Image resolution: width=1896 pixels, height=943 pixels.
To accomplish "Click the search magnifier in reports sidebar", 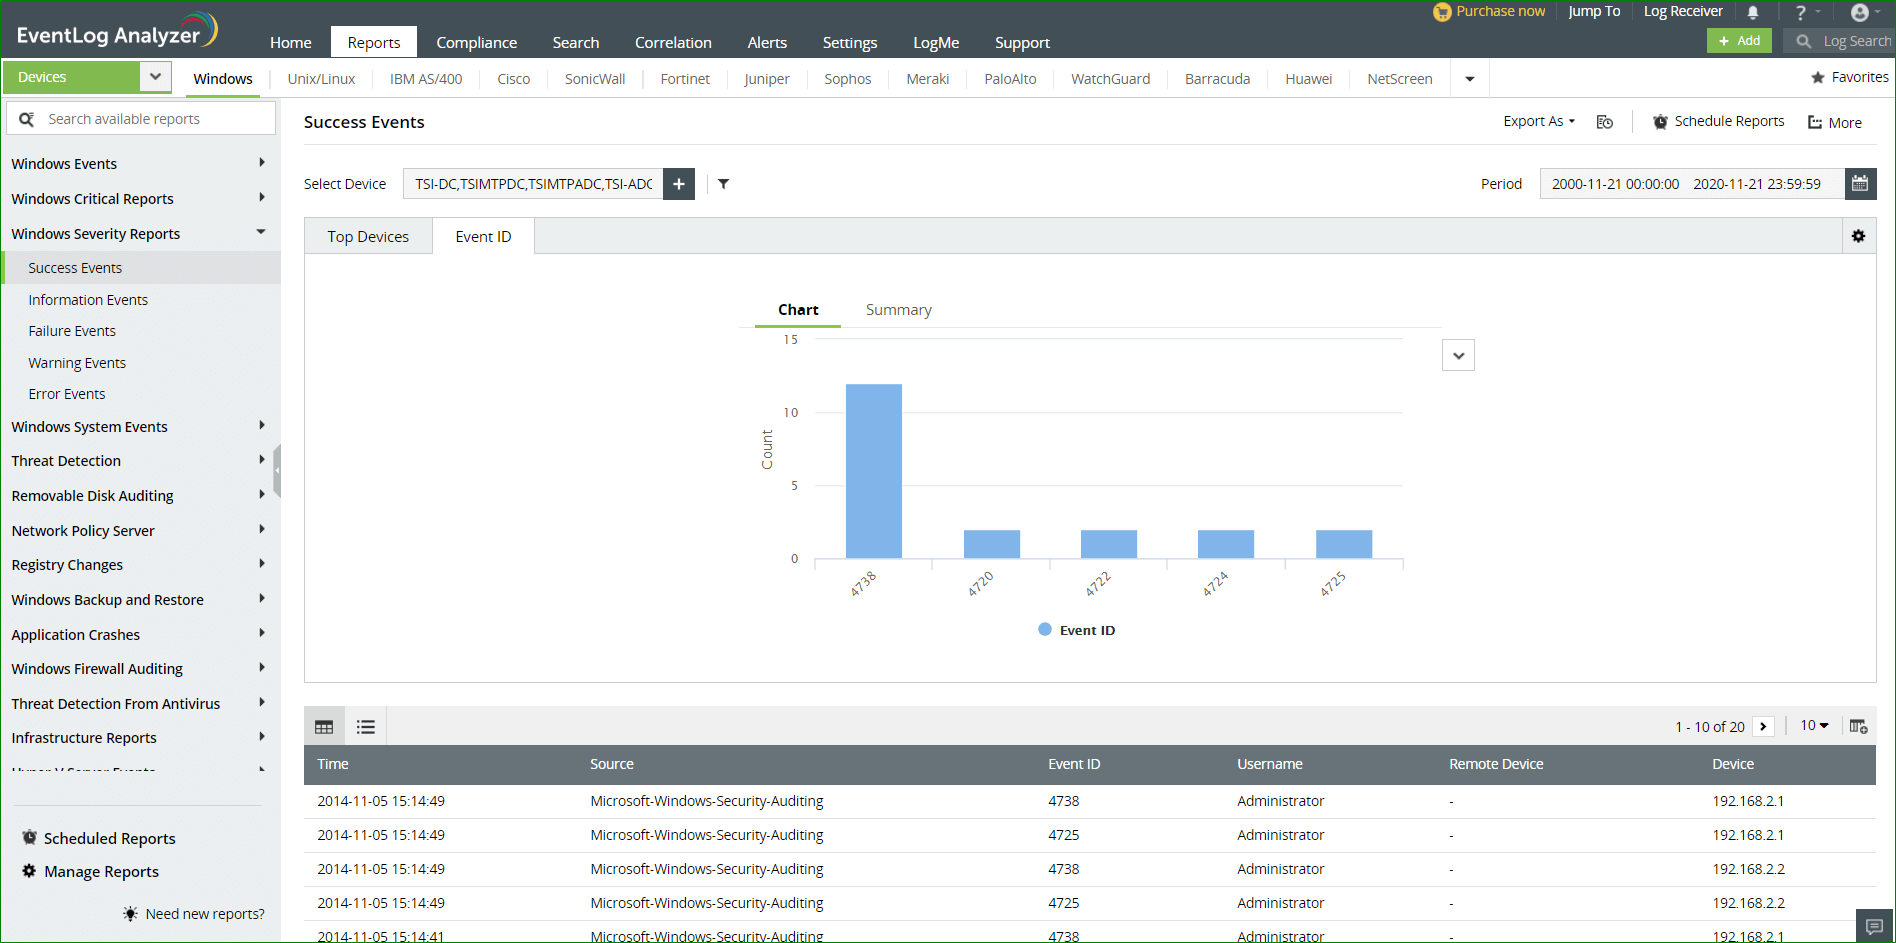I will (27, 119).
